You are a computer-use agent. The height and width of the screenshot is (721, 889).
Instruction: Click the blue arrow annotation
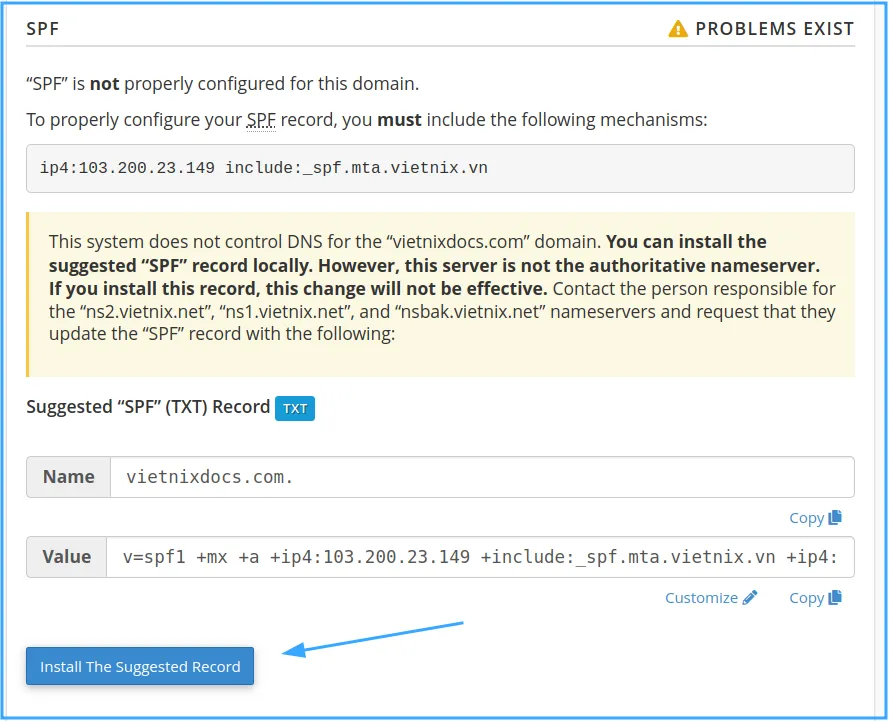click(x=373, y=638)
